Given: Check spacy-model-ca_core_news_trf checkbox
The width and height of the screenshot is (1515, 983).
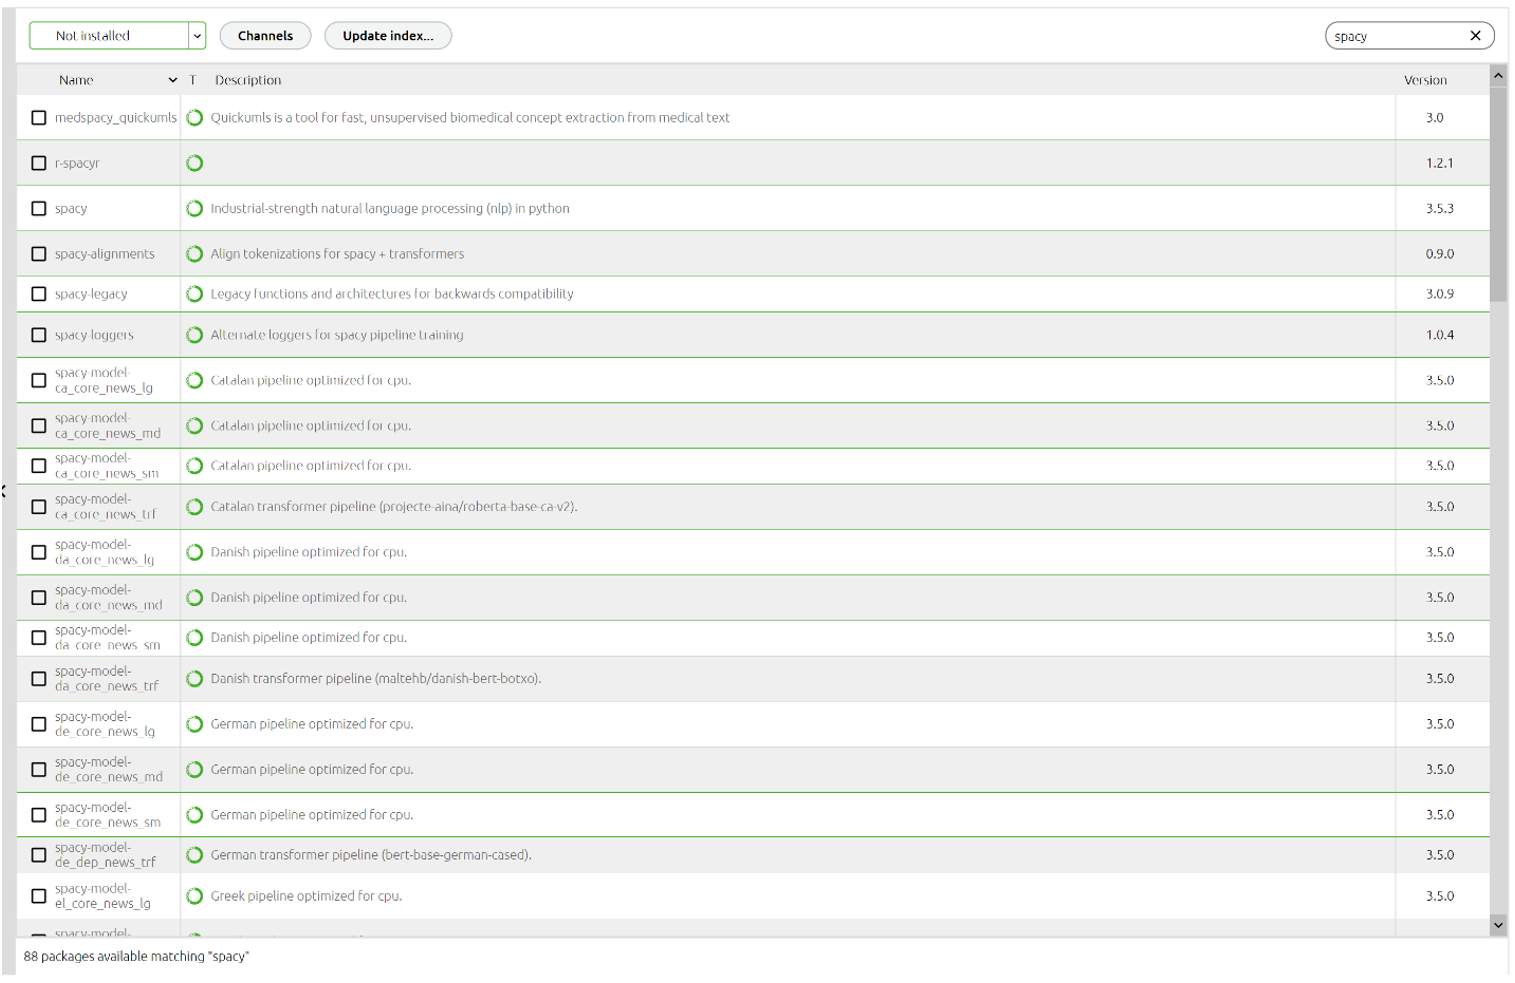Looking at the screenshot, I should (x=39, y=507).
